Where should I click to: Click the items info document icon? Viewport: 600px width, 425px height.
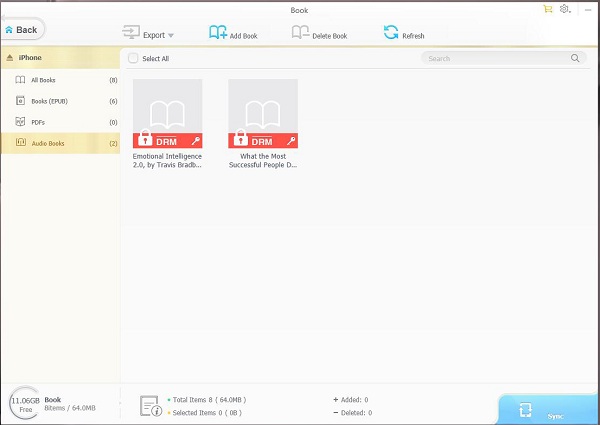(149, 405)
